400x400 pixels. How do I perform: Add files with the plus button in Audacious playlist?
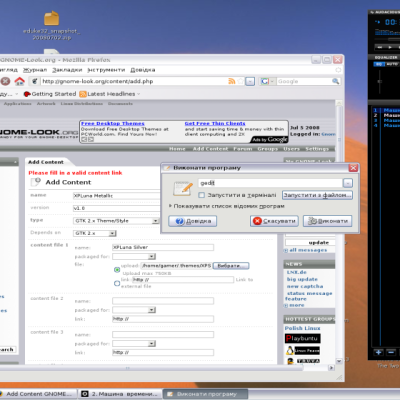[378, 352]
